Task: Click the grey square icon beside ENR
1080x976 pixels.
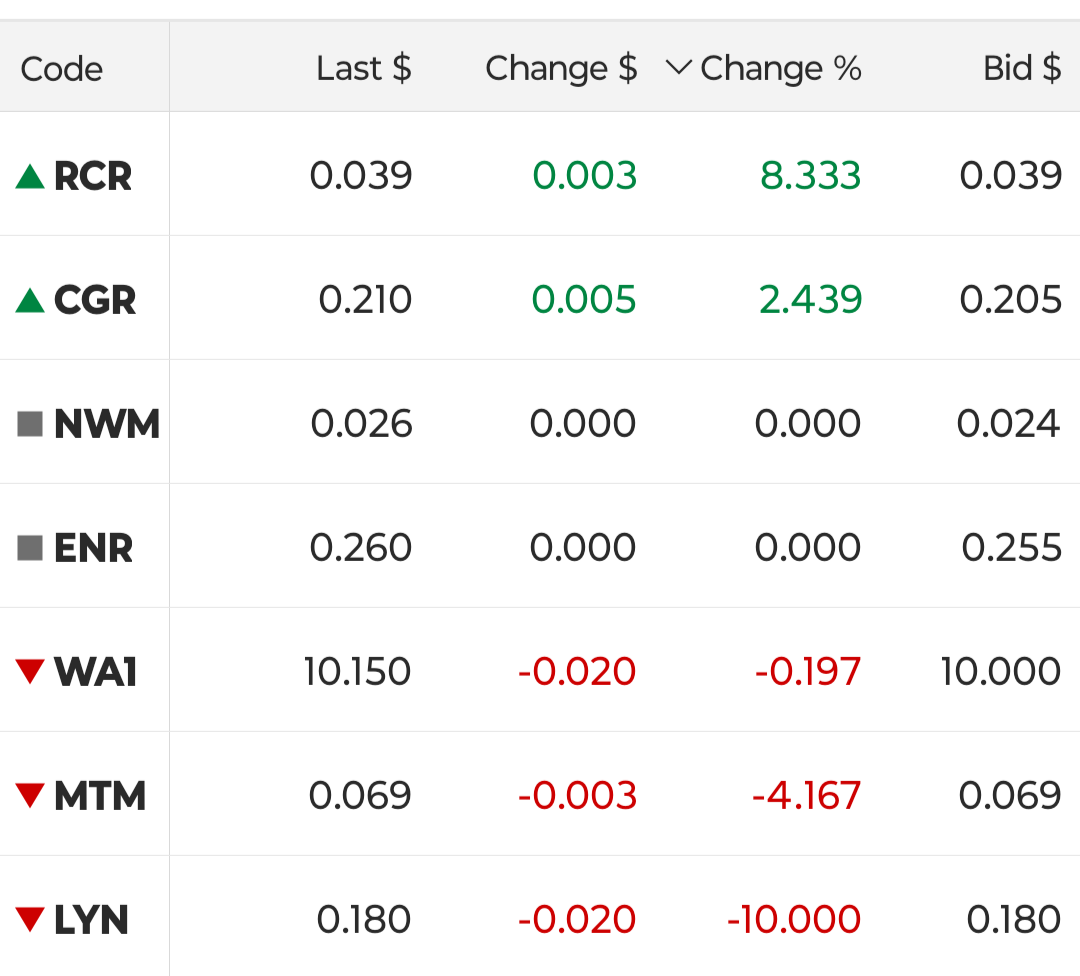Action: pyautogui.click(x=30, y=548)
